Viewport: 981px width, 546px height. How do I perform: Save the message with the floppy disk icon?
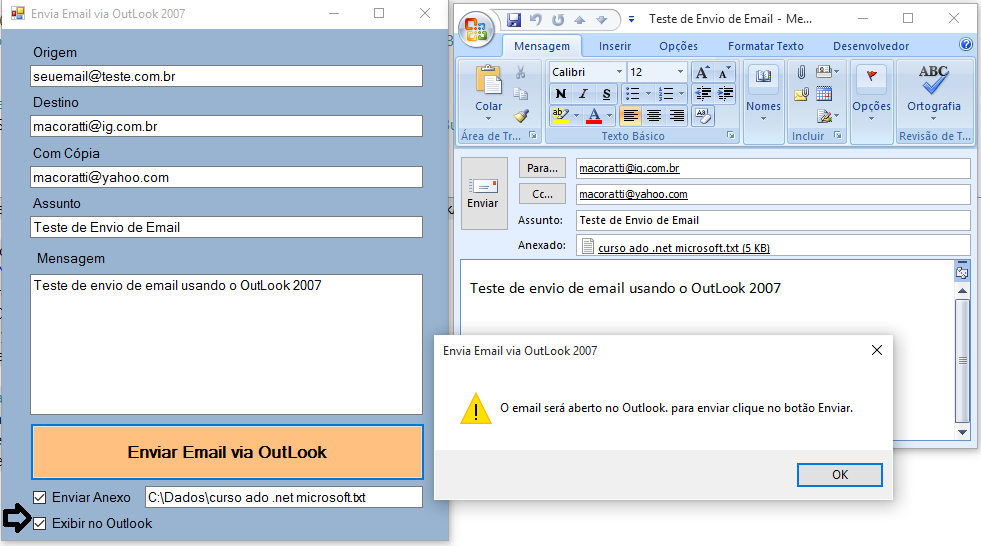514,19
